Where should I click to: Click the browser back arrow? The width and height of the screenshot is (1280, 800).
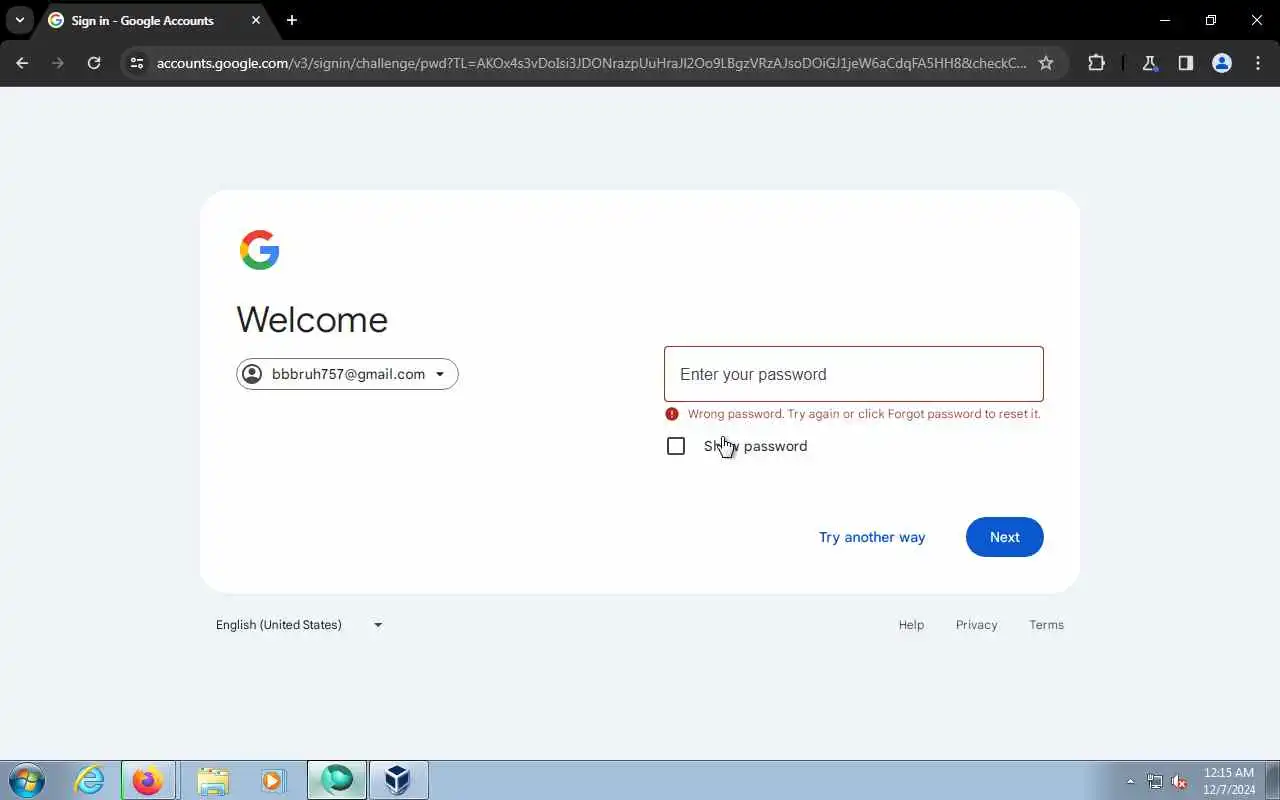[x=22, y=63]
